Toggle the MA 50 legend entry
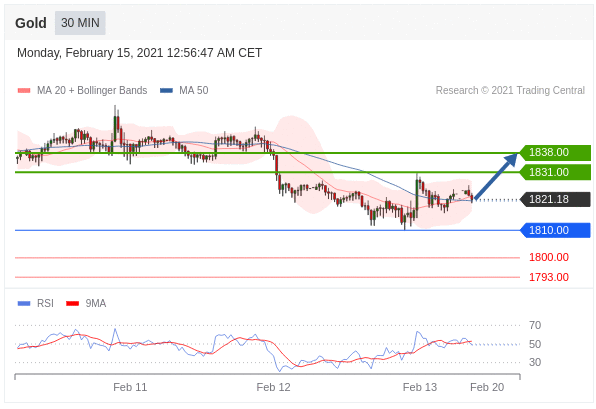 click(x=184, y=90)
